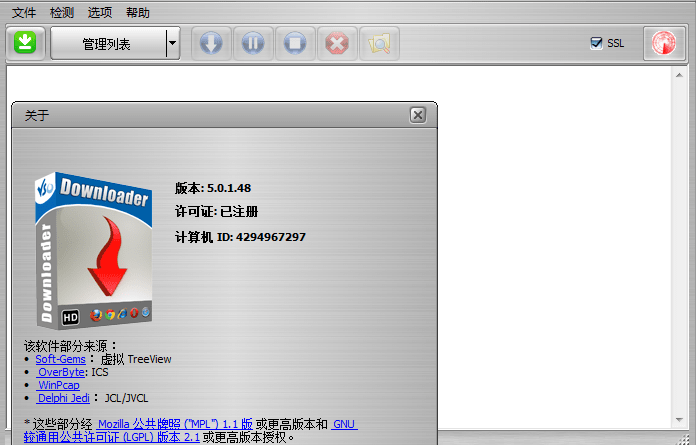Image resolution: width=696 pixels, height=445 pixels.
Task: Click the red radar detection icon
Action: pyautogui.click(x=664, y=43)
